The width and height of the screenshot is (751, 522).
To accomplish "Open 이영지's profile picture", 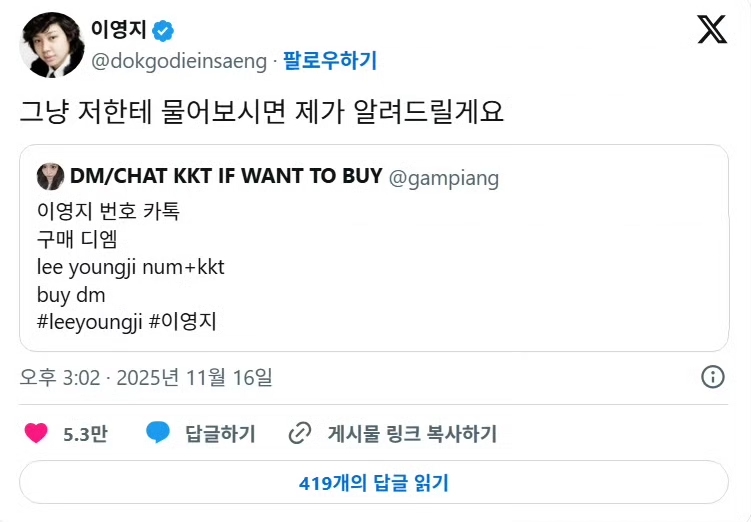I will (x=51, y=45).
